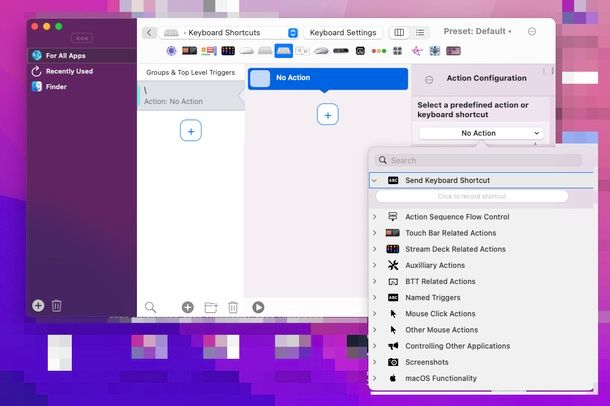This screenshot has width=610, height=406.
Task: Add new app with sidebar plus icon
Action: tap(38, 305)
